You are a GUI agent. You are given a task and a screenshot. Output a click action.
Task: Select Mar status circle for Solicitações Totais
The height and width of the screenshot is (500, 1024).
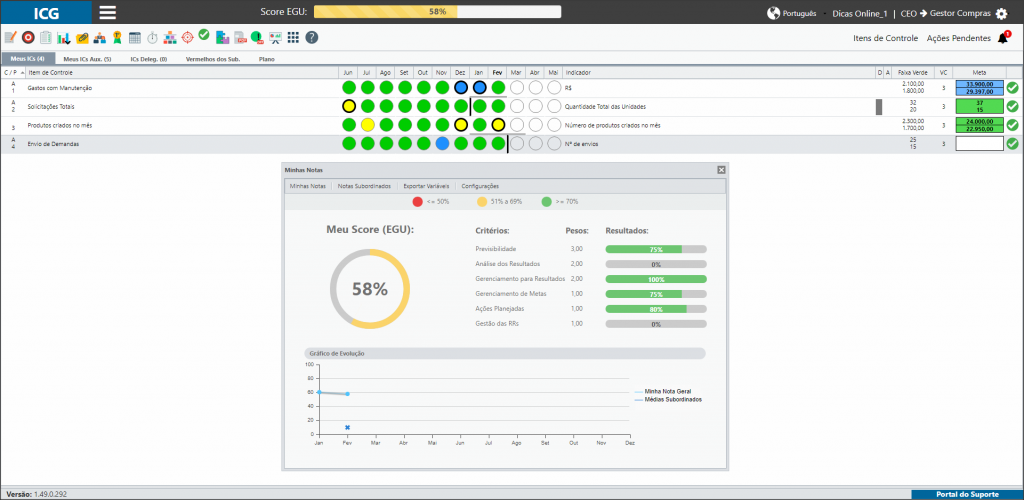coord(517,106)
